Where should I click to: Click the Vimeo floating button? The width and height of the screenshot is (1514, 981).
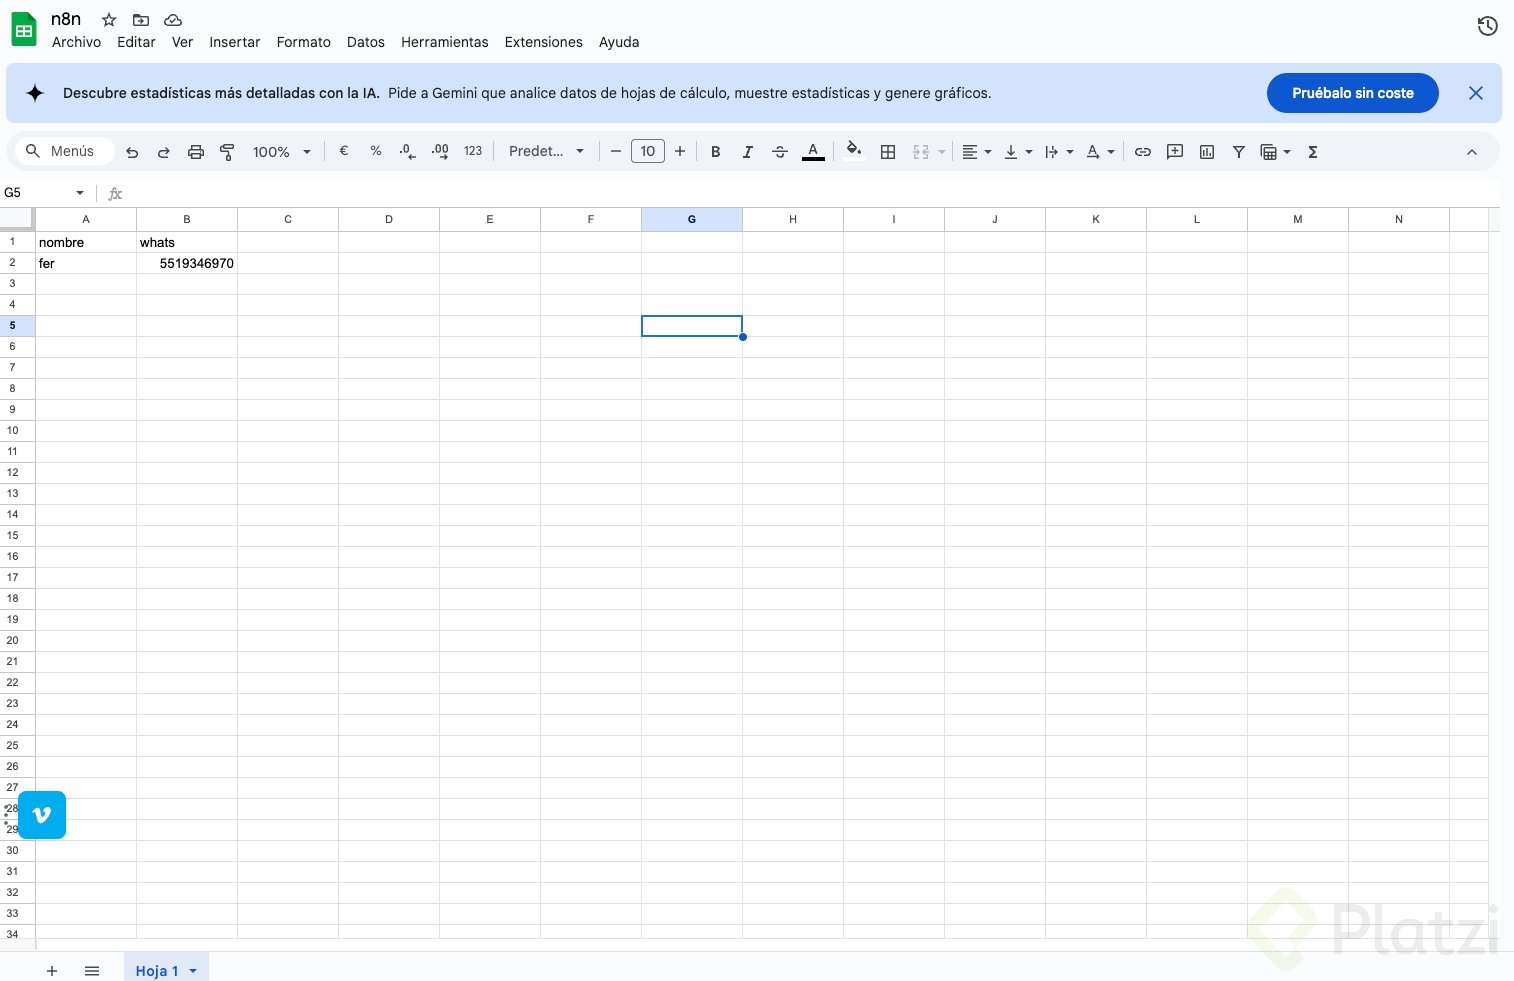[42, 815]
